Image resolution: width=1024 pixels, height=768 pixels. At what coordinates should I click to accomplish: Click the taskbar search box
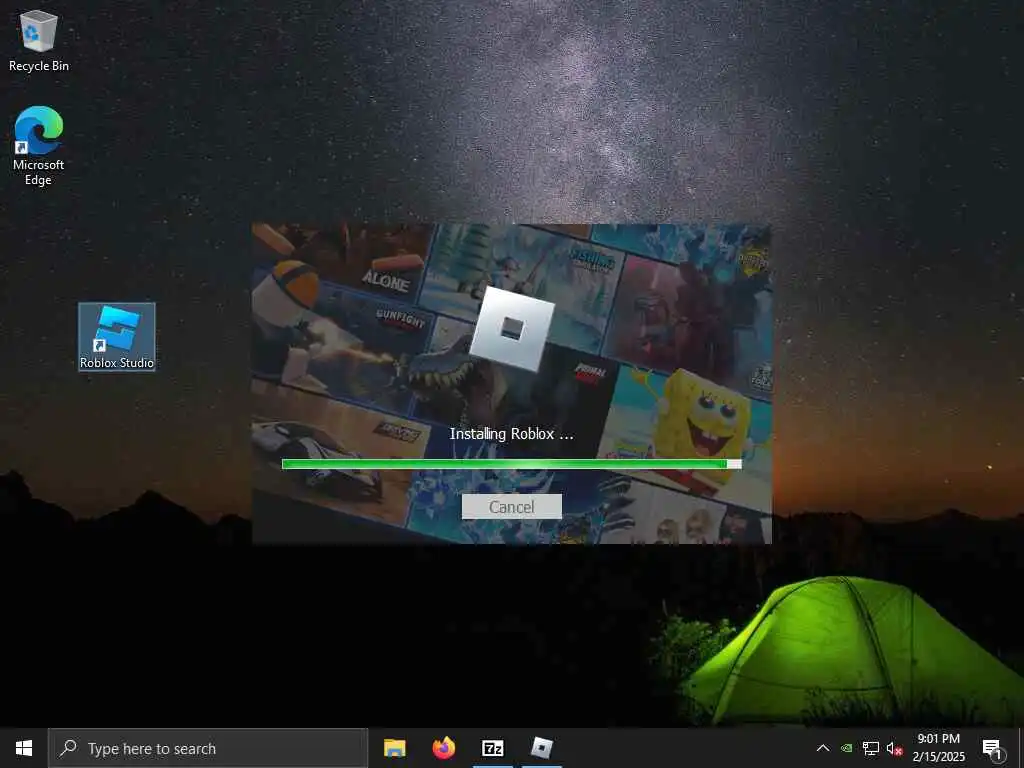(208, 748)
